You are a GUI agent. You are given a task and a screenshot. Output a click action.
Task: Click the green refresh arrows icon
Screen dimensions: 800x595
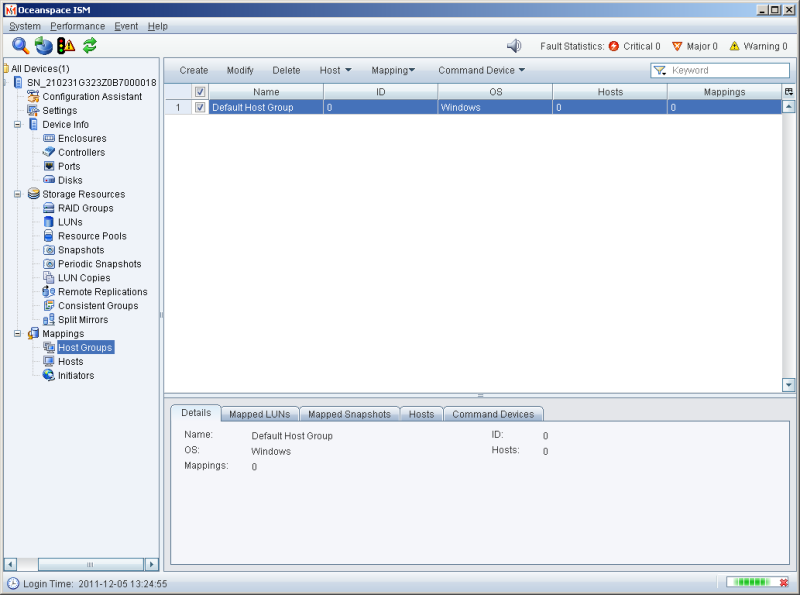(x=90, y=46)
